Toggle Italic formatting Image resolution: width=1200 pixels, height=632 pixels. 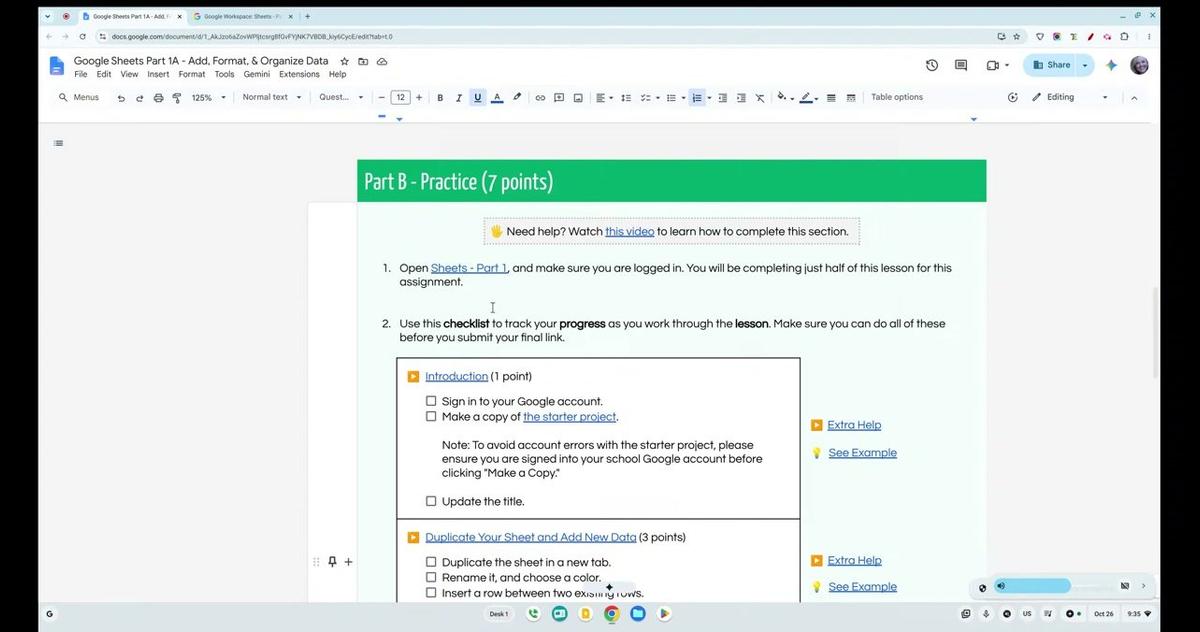tap(459, 98)
